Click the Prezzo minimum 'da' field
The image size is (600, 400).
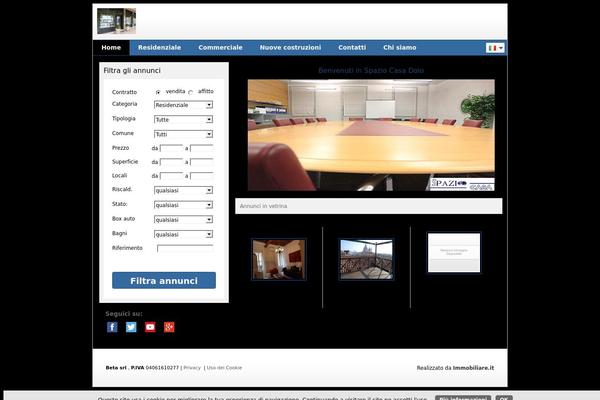pyautogui.click(x=171, y=148)
